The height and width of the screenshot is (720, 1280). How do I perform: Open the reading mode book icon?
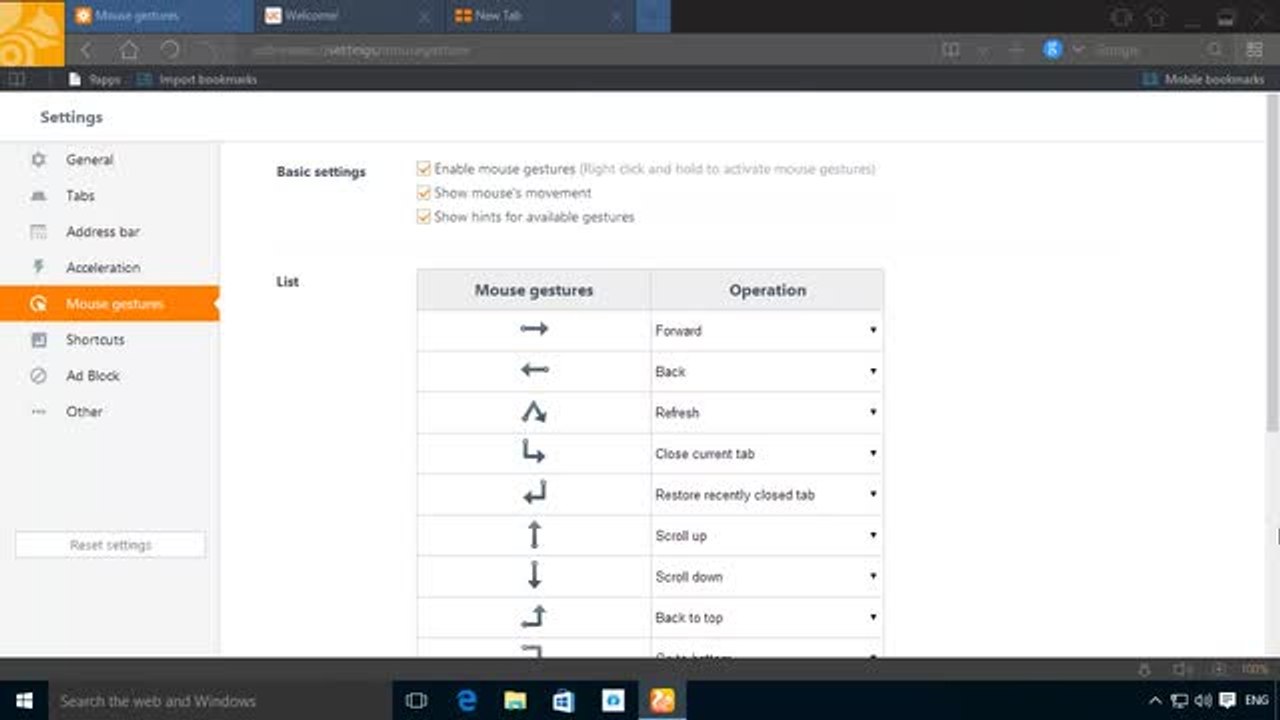point(951,50)
